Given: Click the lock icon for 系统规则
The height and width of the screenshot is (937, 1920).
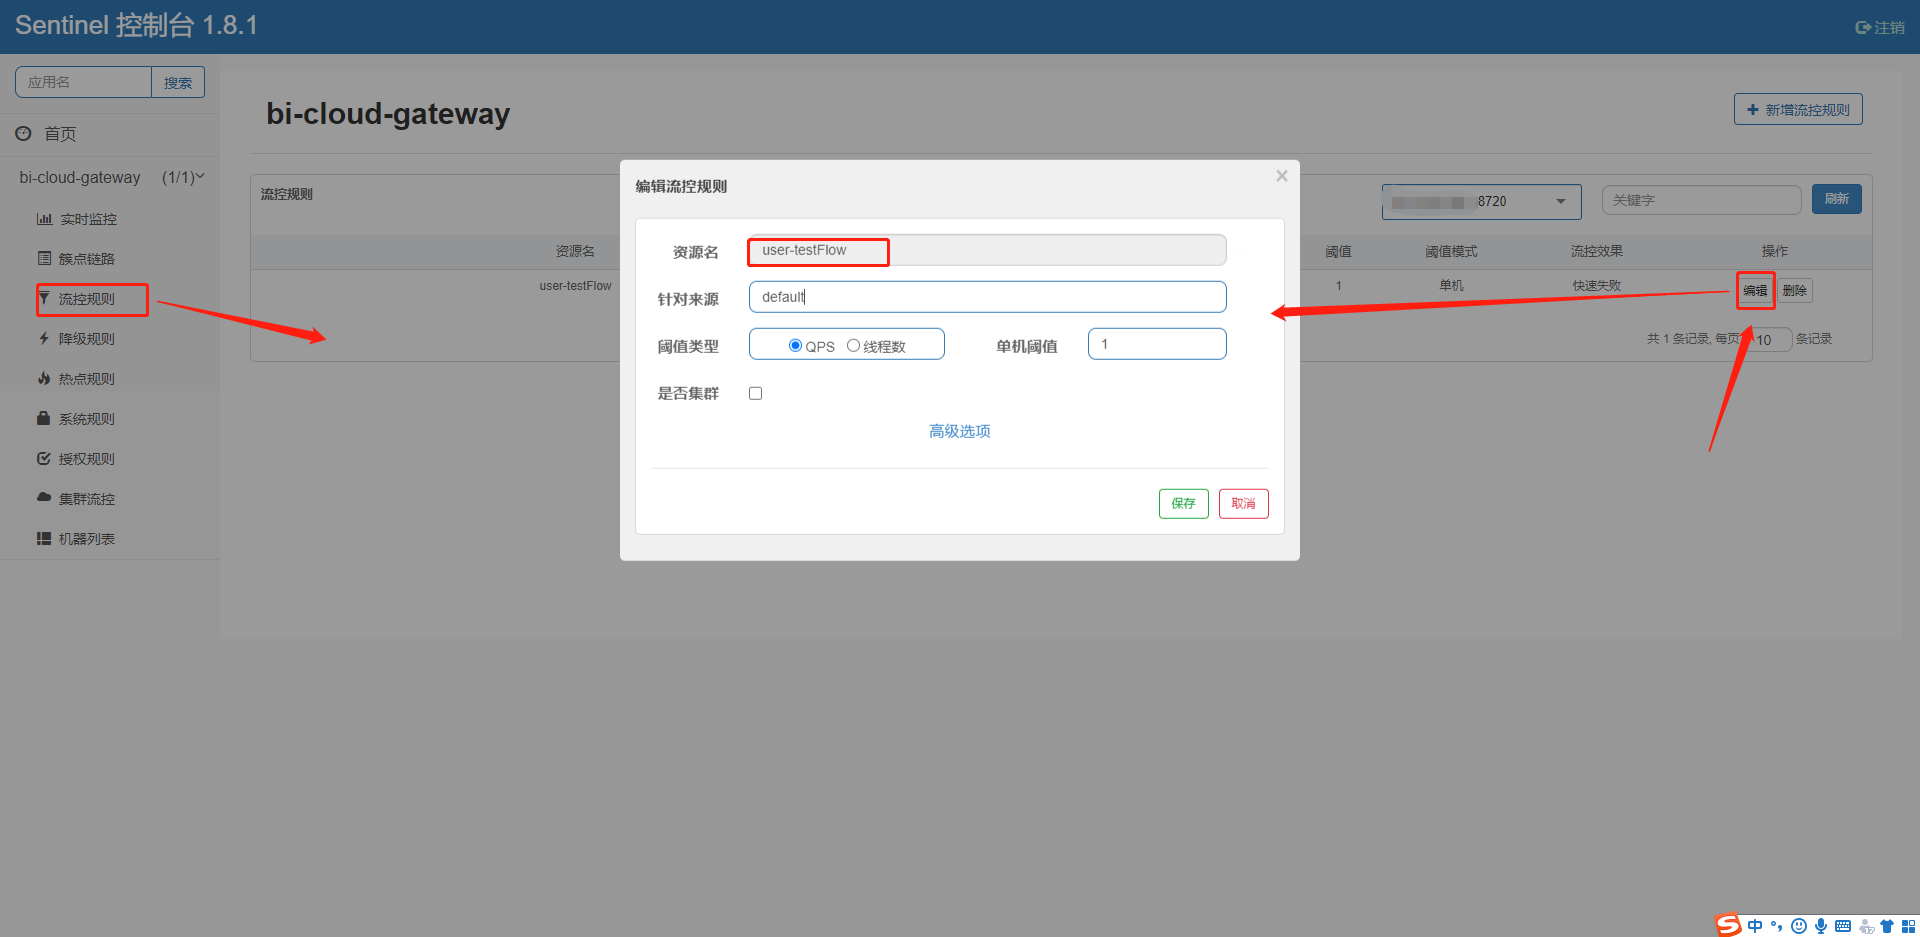Looking at the screenshot, I should pyautogui.click(x=44, y=418).
